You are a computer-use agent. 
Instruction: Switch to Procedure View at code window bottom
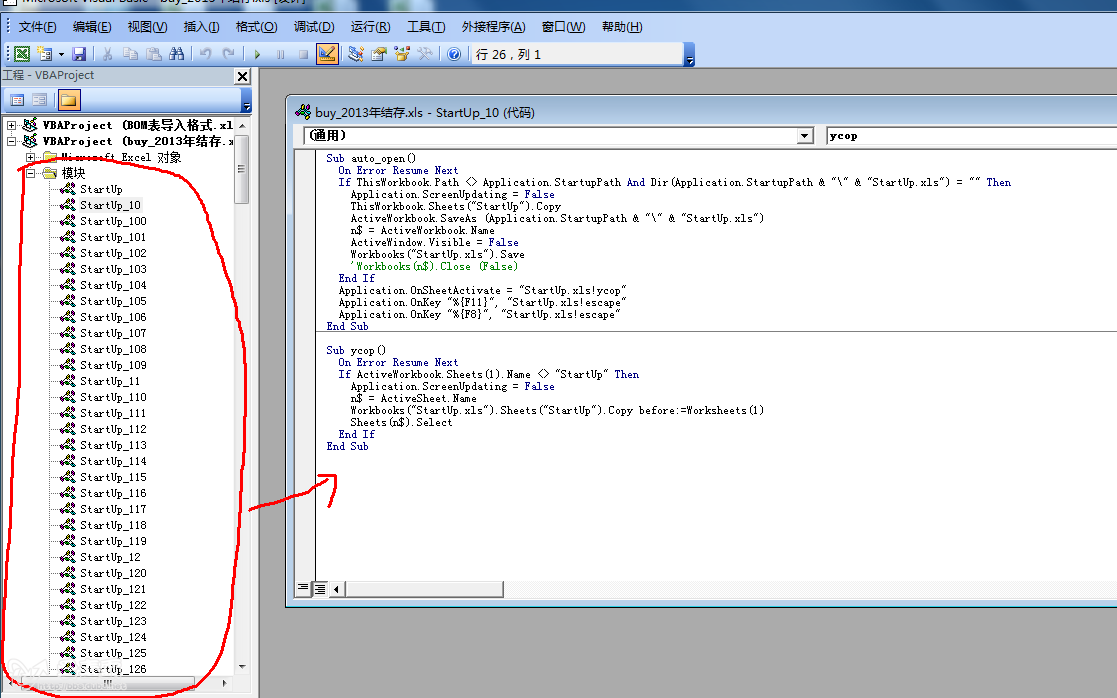303,588
